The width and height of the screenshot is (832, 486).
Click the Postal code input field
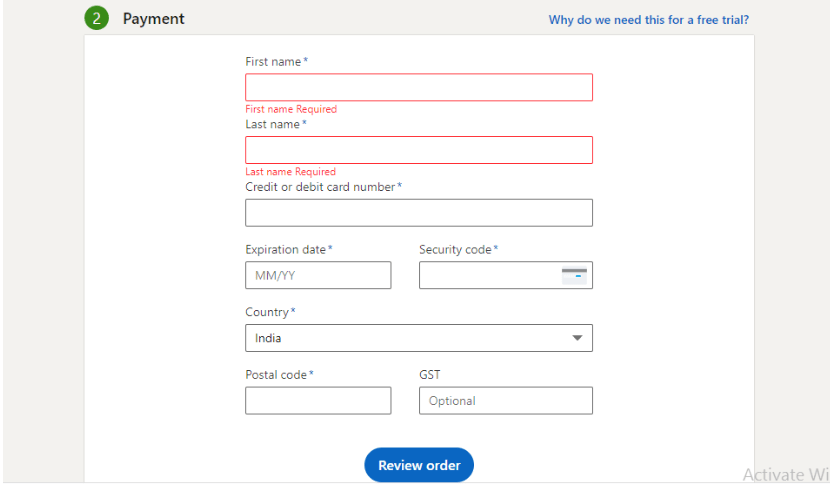tap(318, 401)
